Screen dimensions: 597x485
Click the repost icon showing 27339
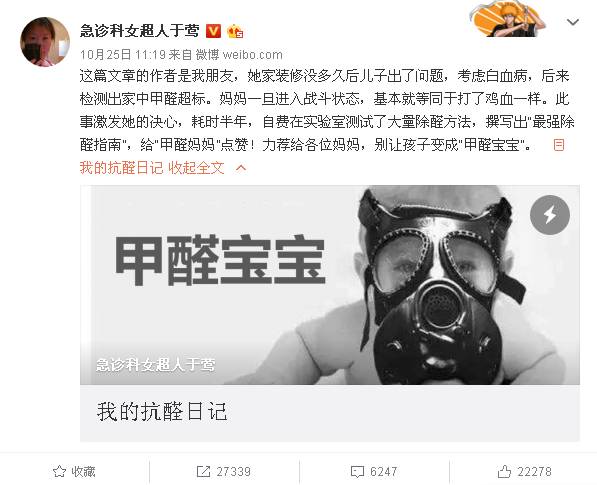pos(203,472)
